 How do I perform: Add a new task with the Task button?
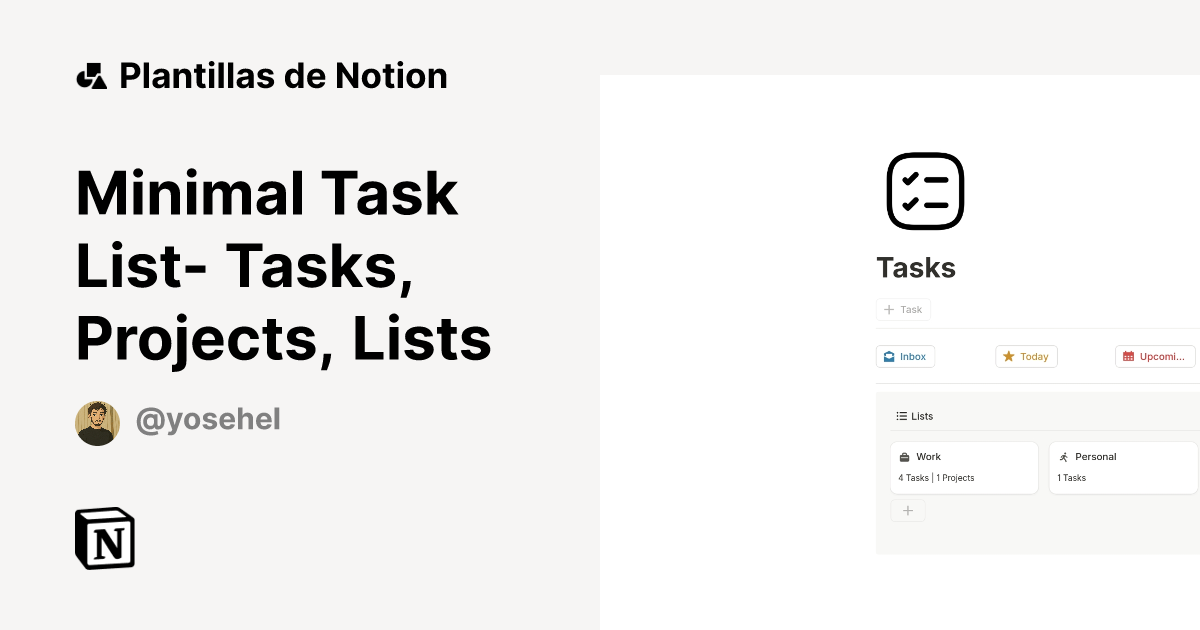pyautogui.click(x=903, y=309)
